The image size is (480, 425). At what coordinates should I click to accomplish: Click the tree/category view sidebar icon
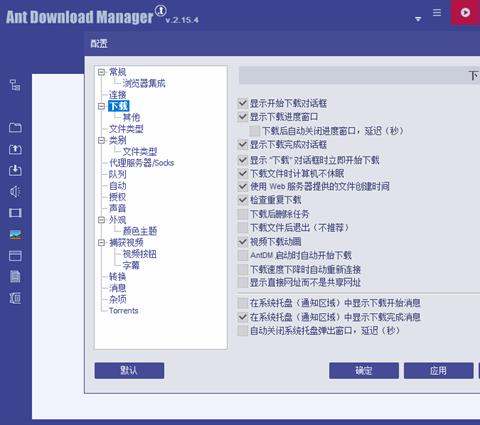tap(15, 85)
